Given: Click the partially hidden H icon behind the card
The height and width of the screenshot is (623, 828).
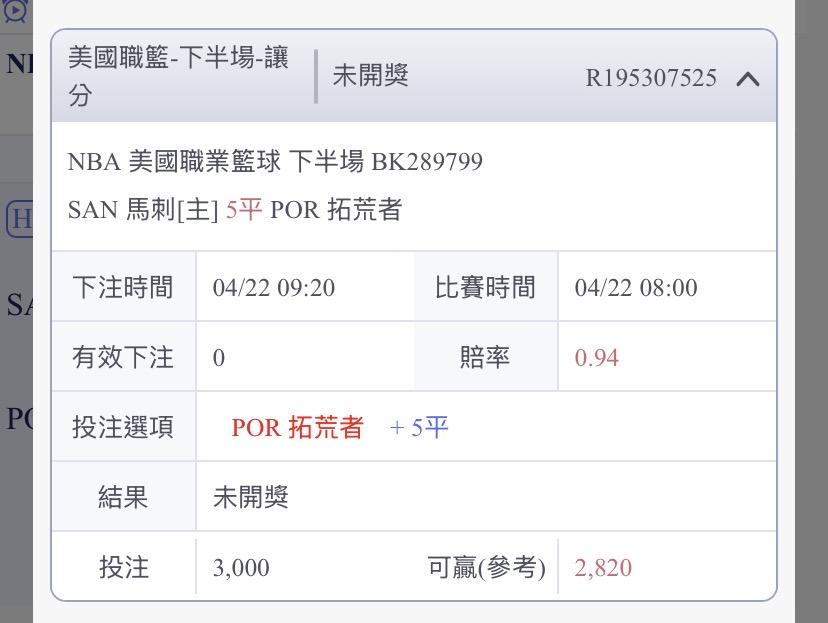Looking at the screenshot, I should point(19,219).
